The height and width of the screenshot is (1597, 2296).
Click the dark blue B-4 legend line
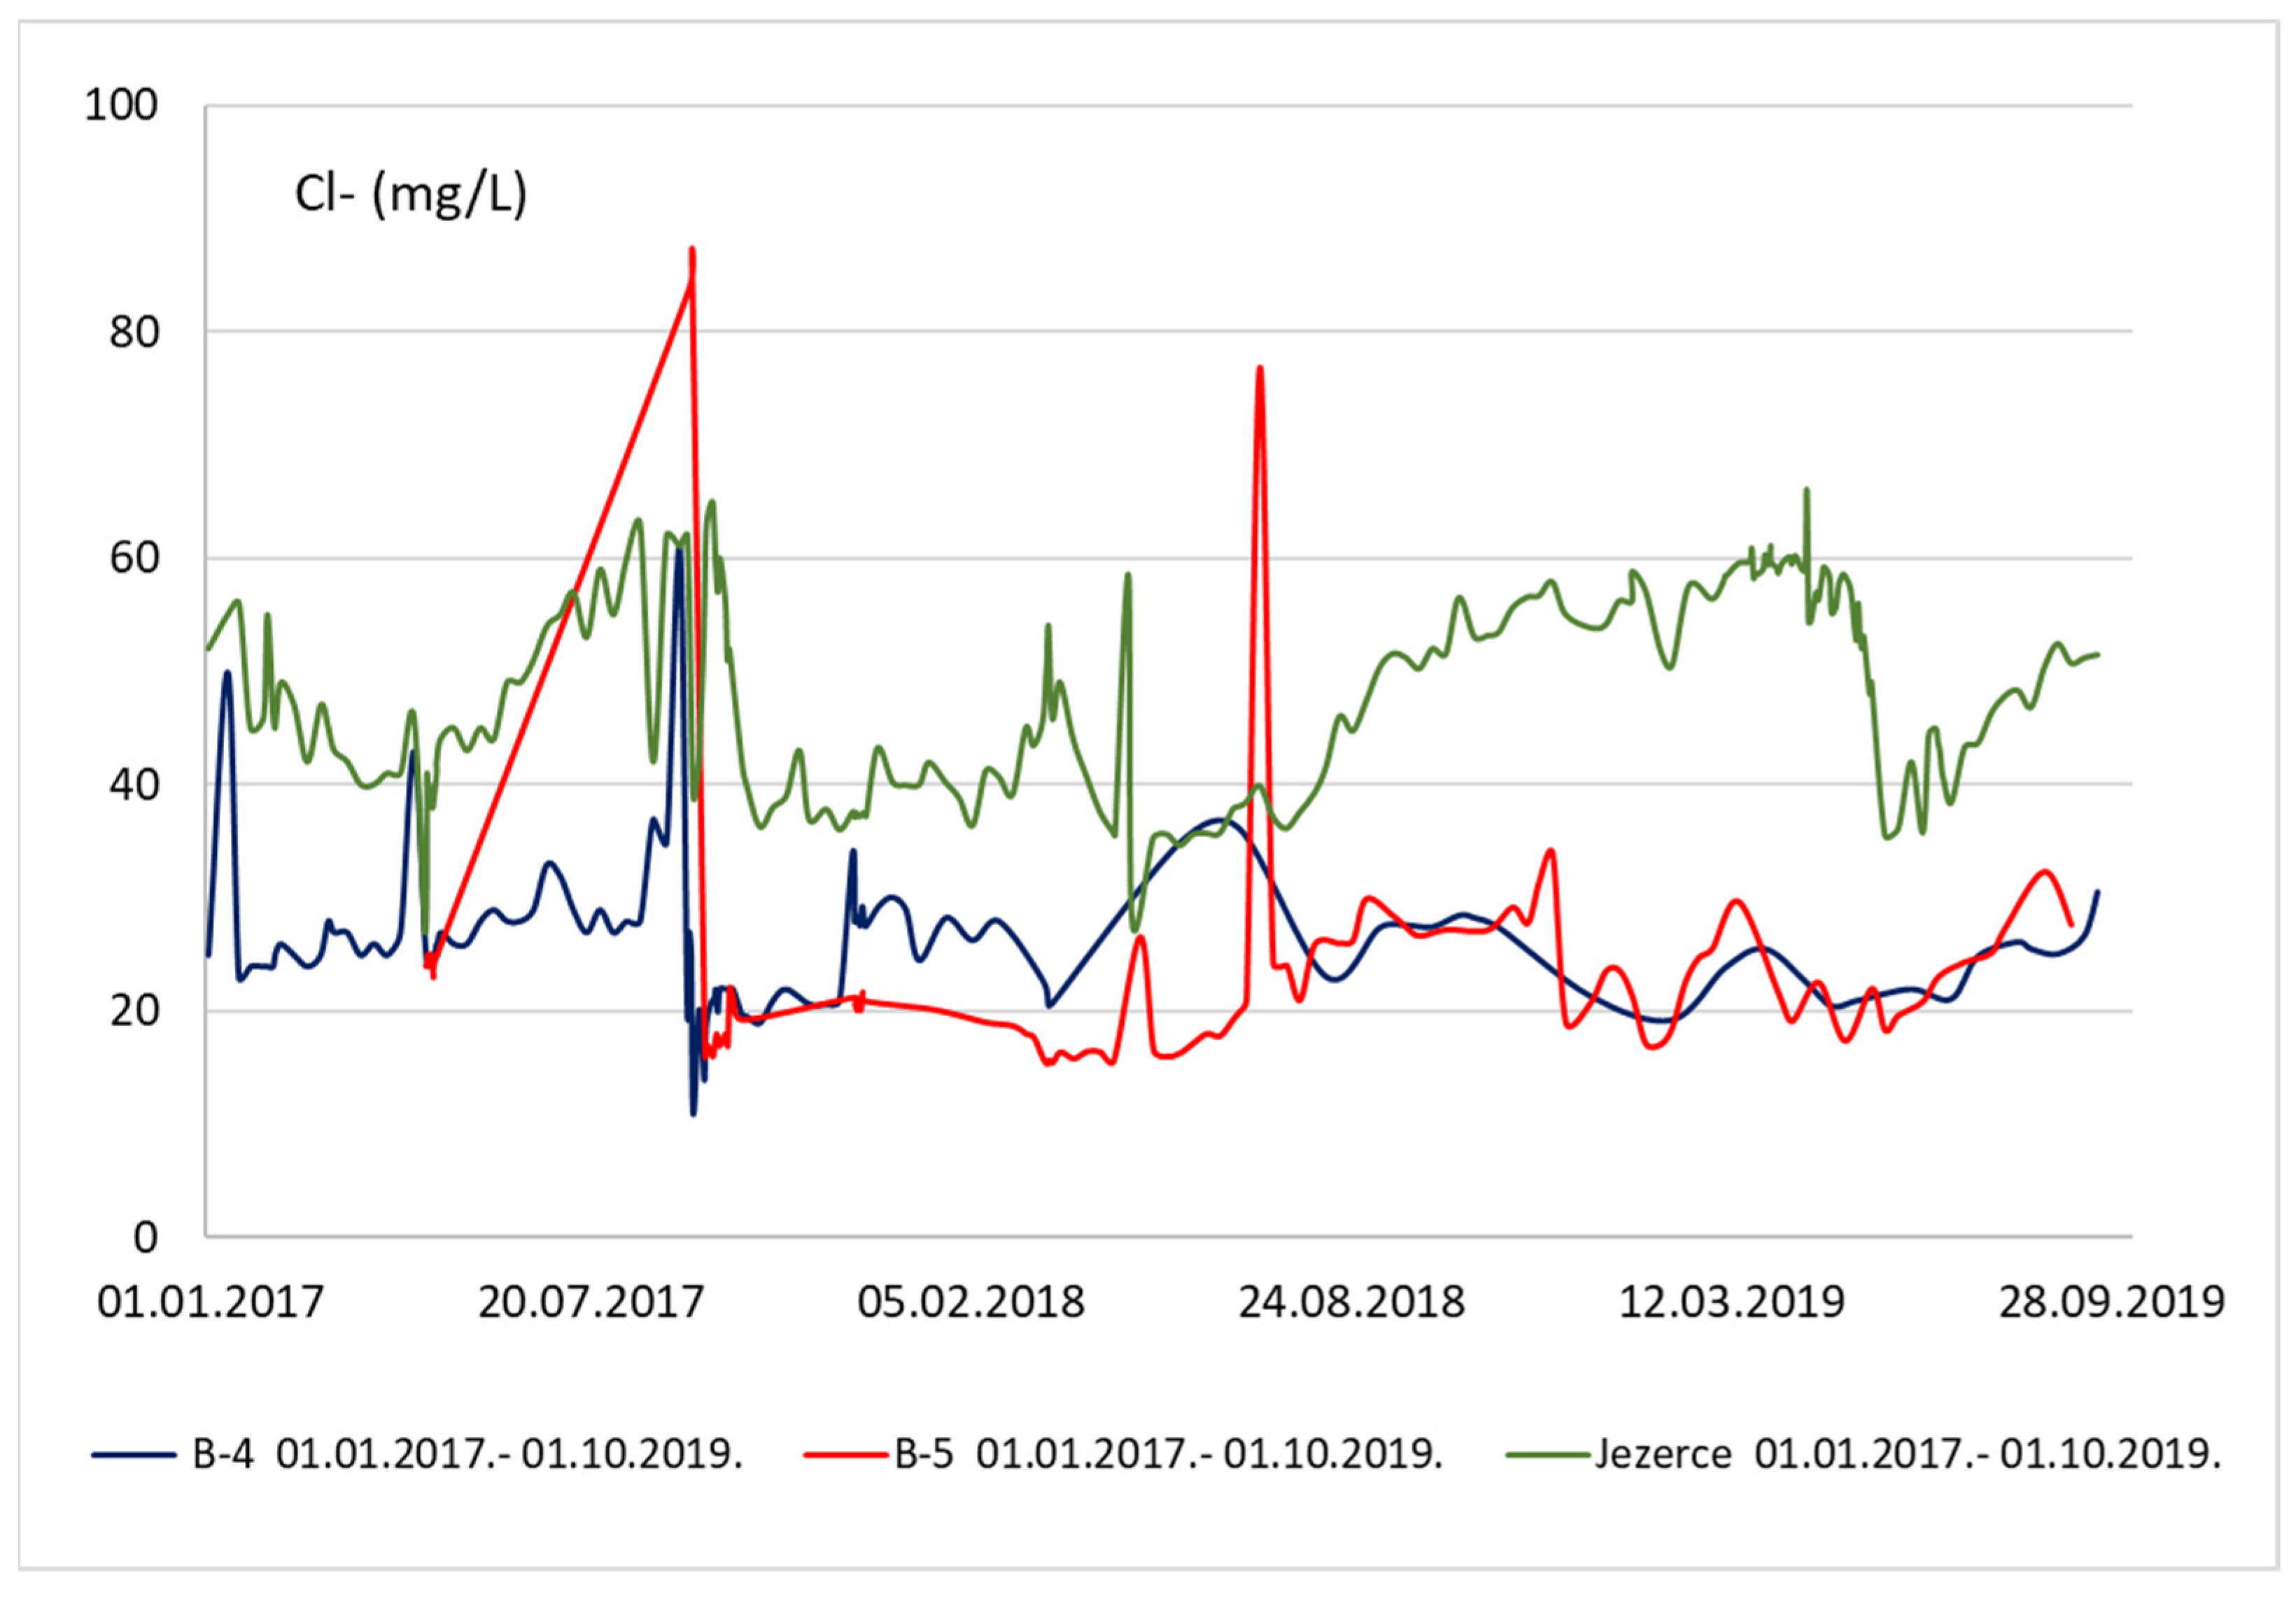pos(134,1455)
